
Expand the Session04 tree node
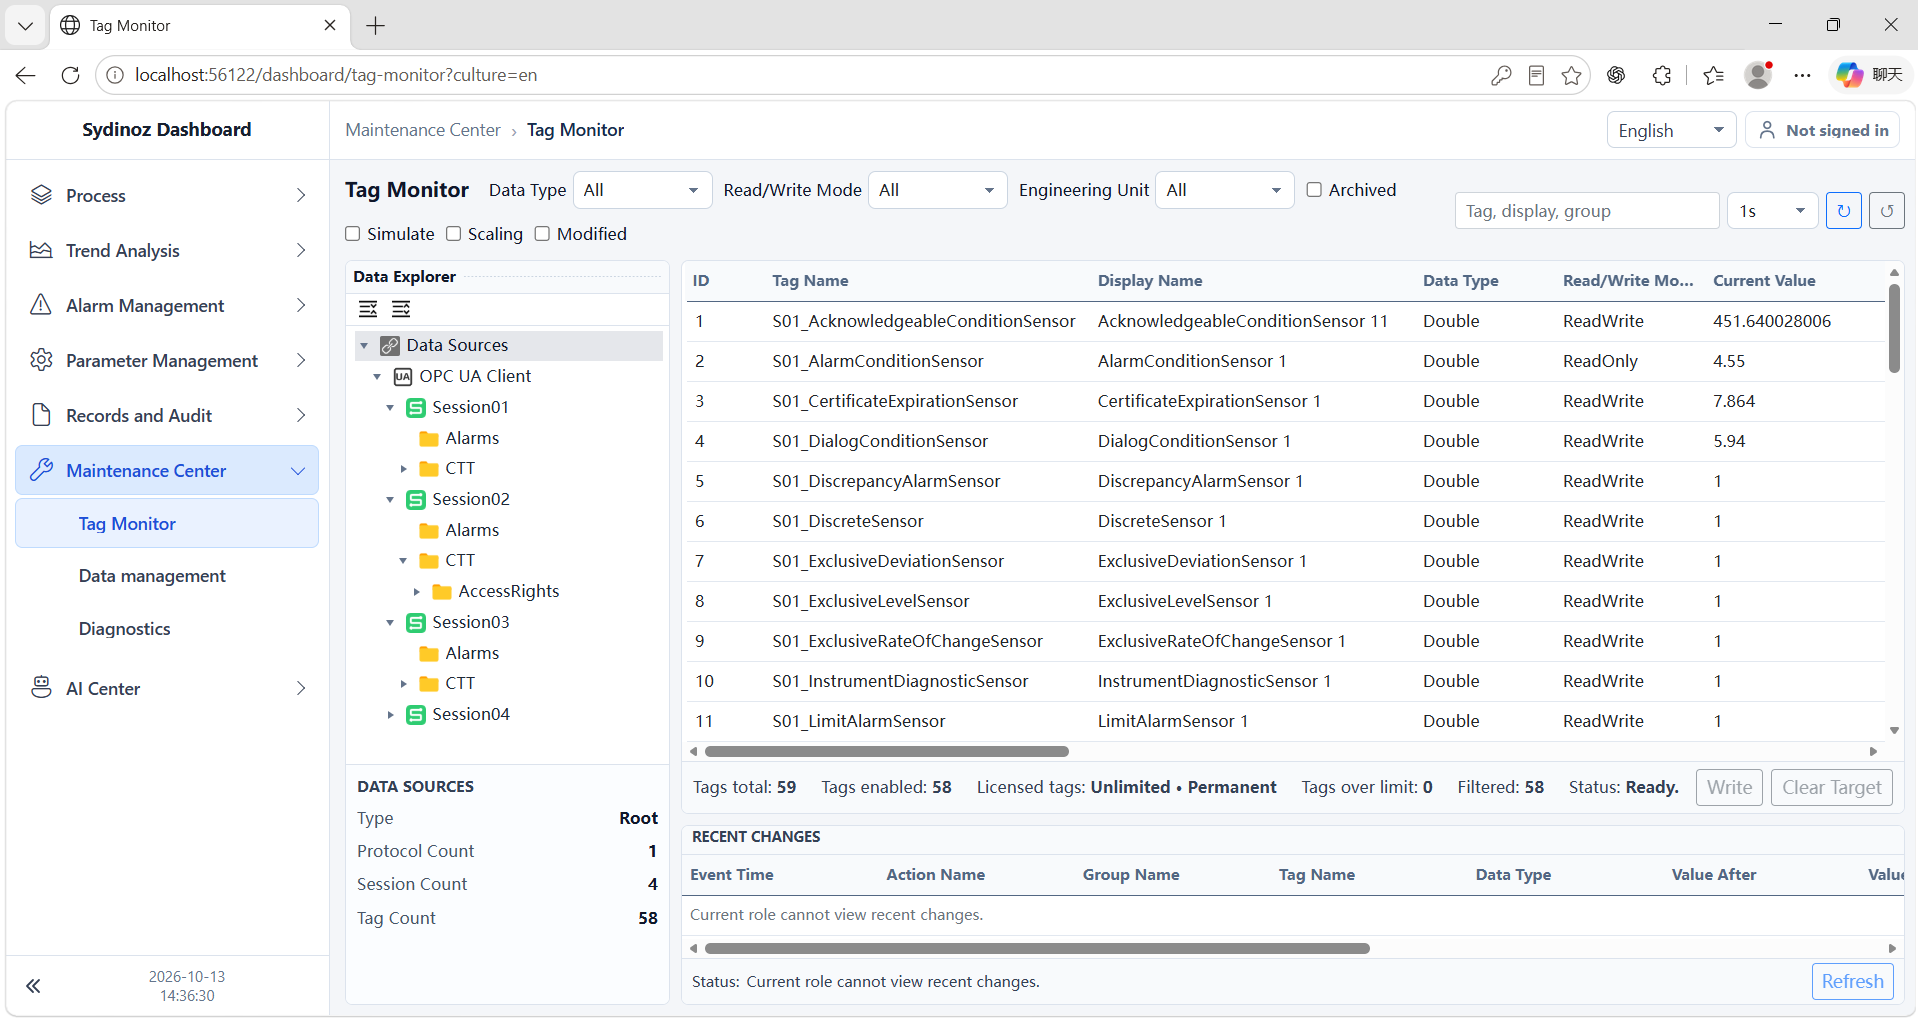pyautogui.click(x=390, y=714)
